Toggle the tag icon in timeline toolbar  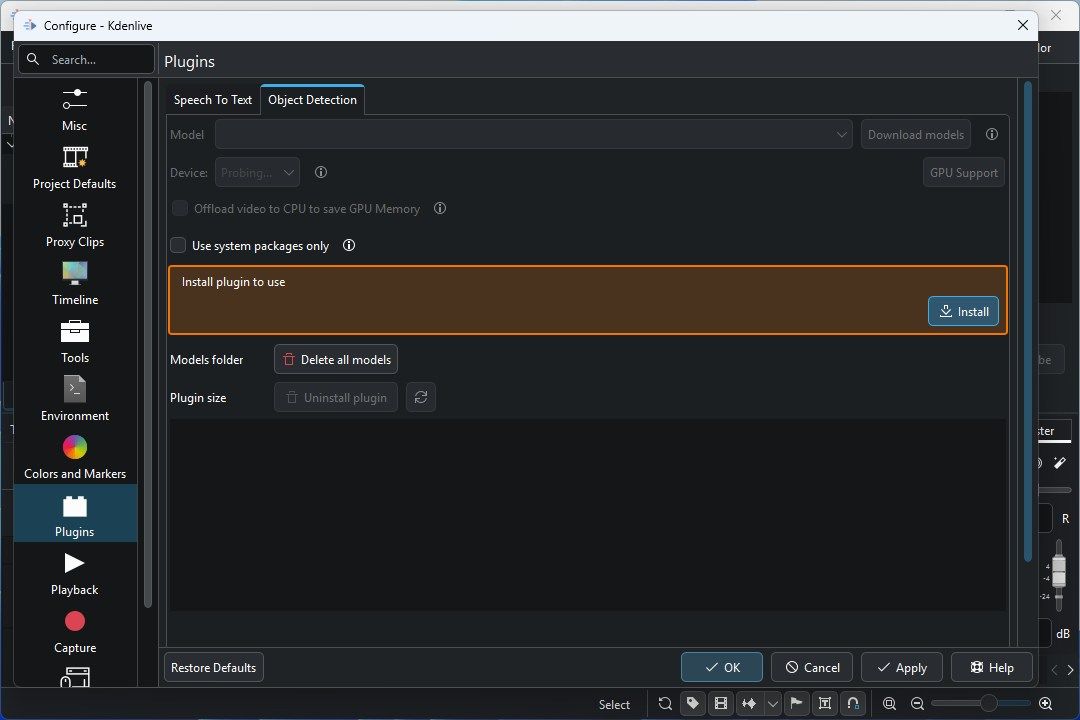point(693,703)
